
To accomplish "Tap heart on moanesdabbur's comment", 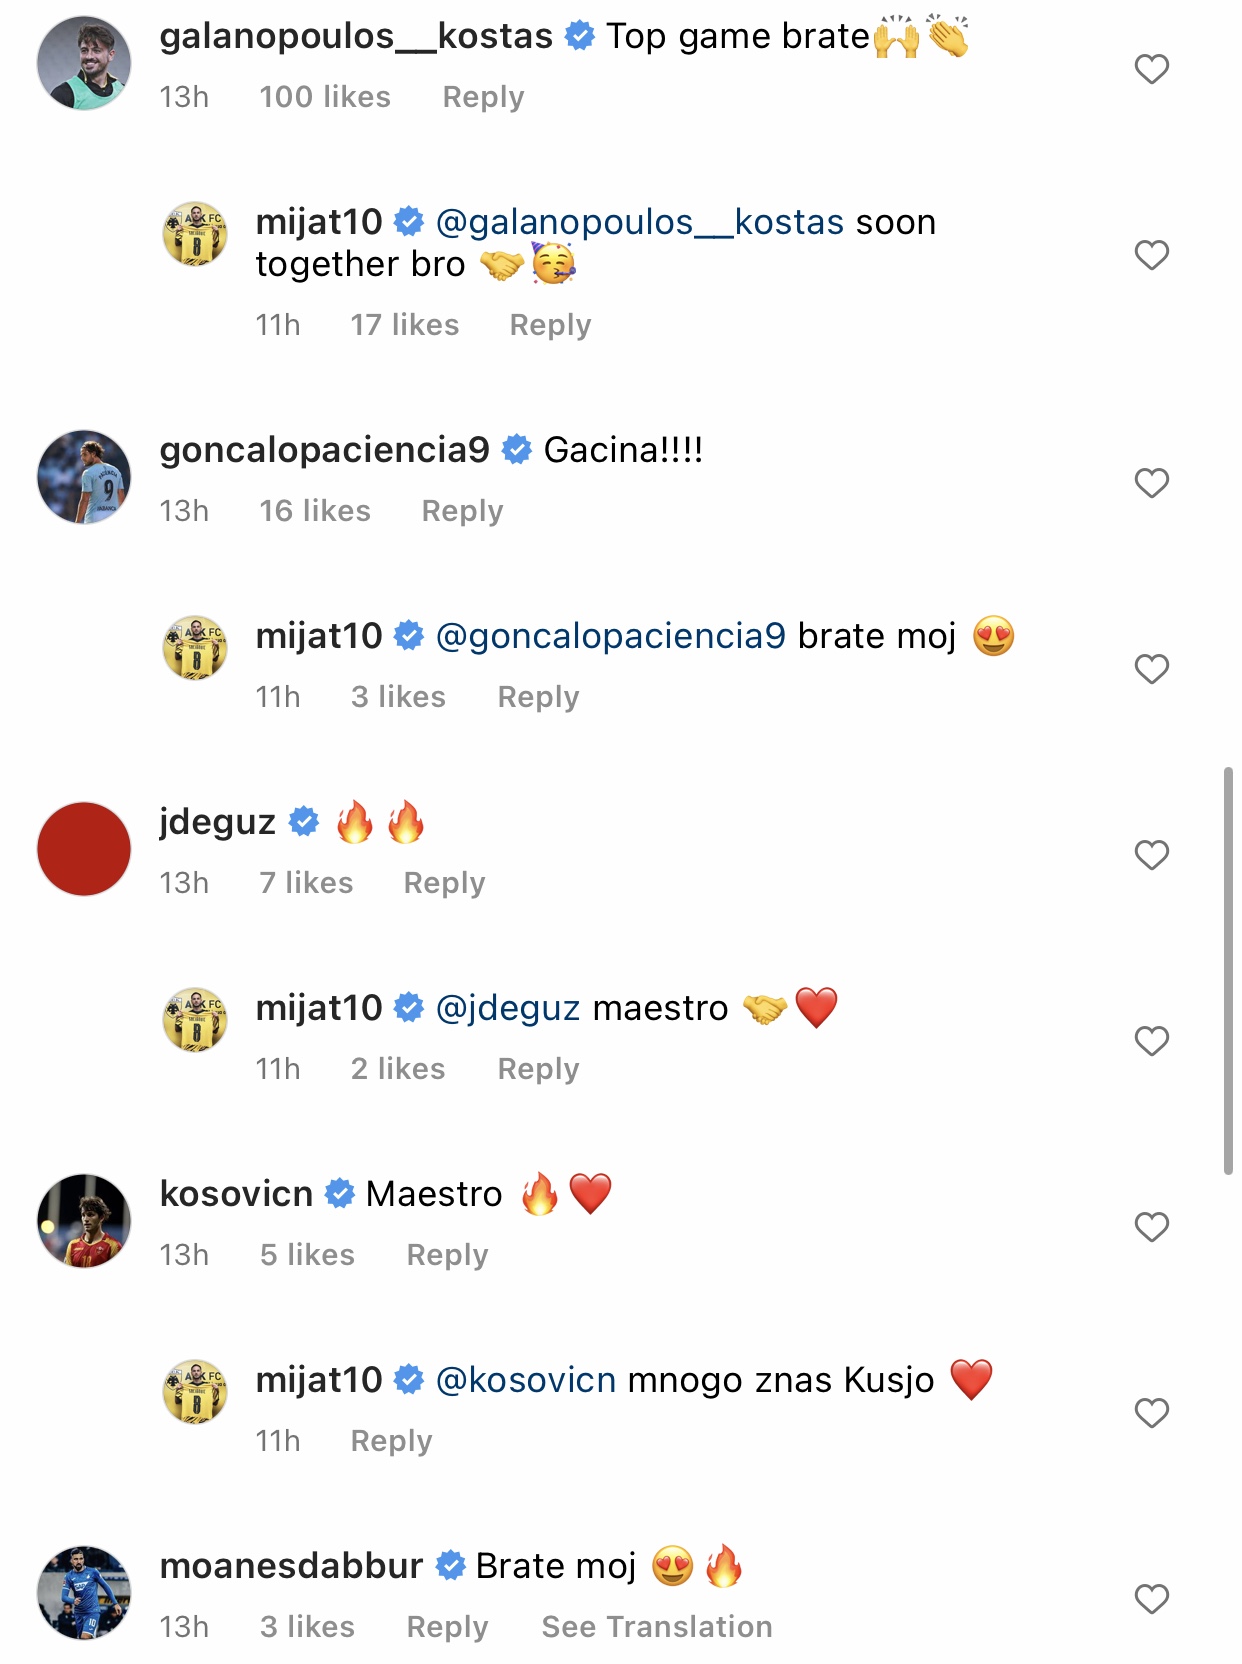I will pyautogui.click(x=1151, y=1599).
